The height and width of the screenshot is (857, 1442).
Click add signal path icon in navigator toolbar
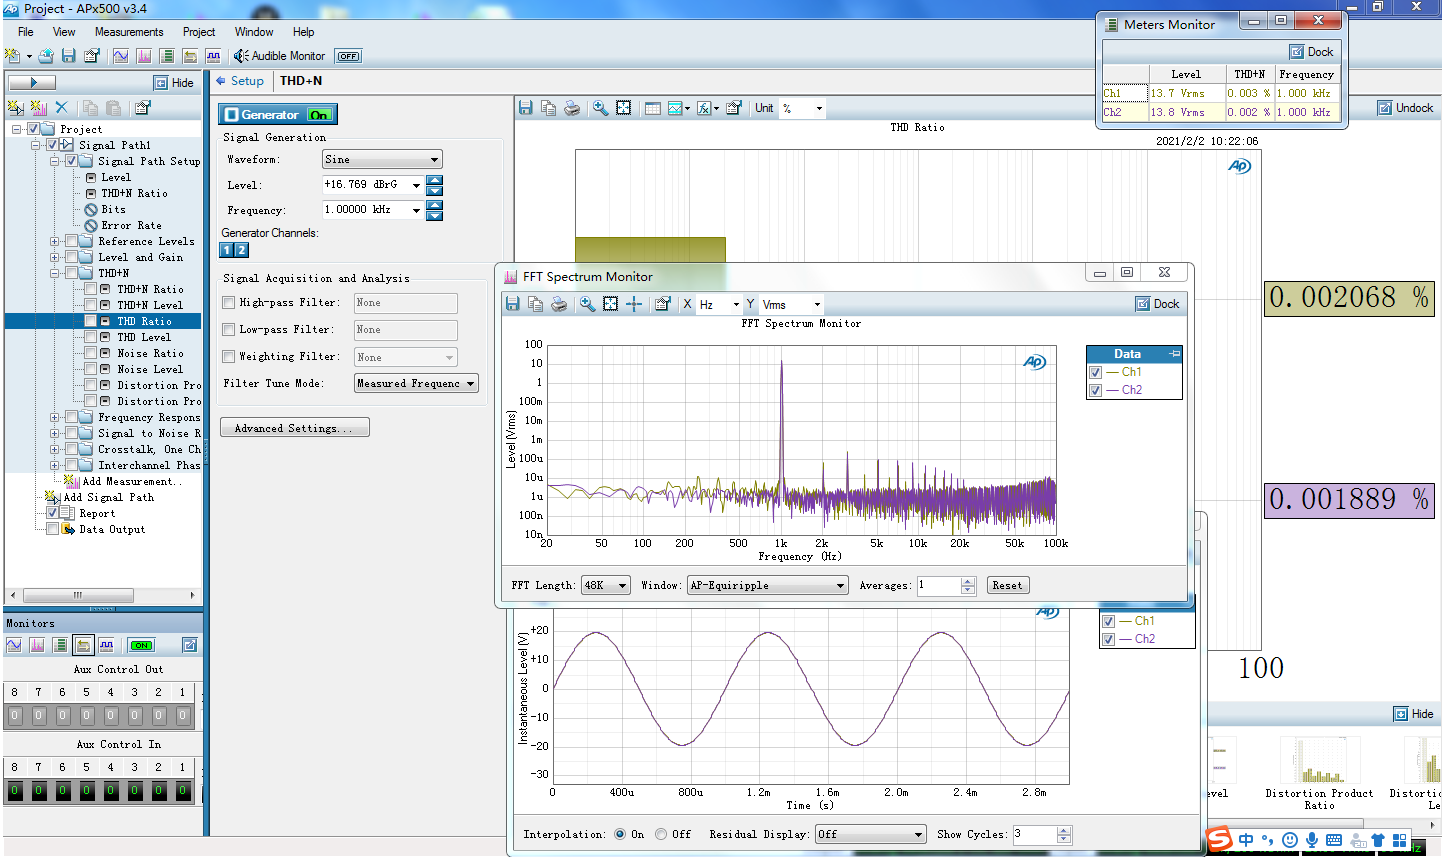[x=15, y=107]
